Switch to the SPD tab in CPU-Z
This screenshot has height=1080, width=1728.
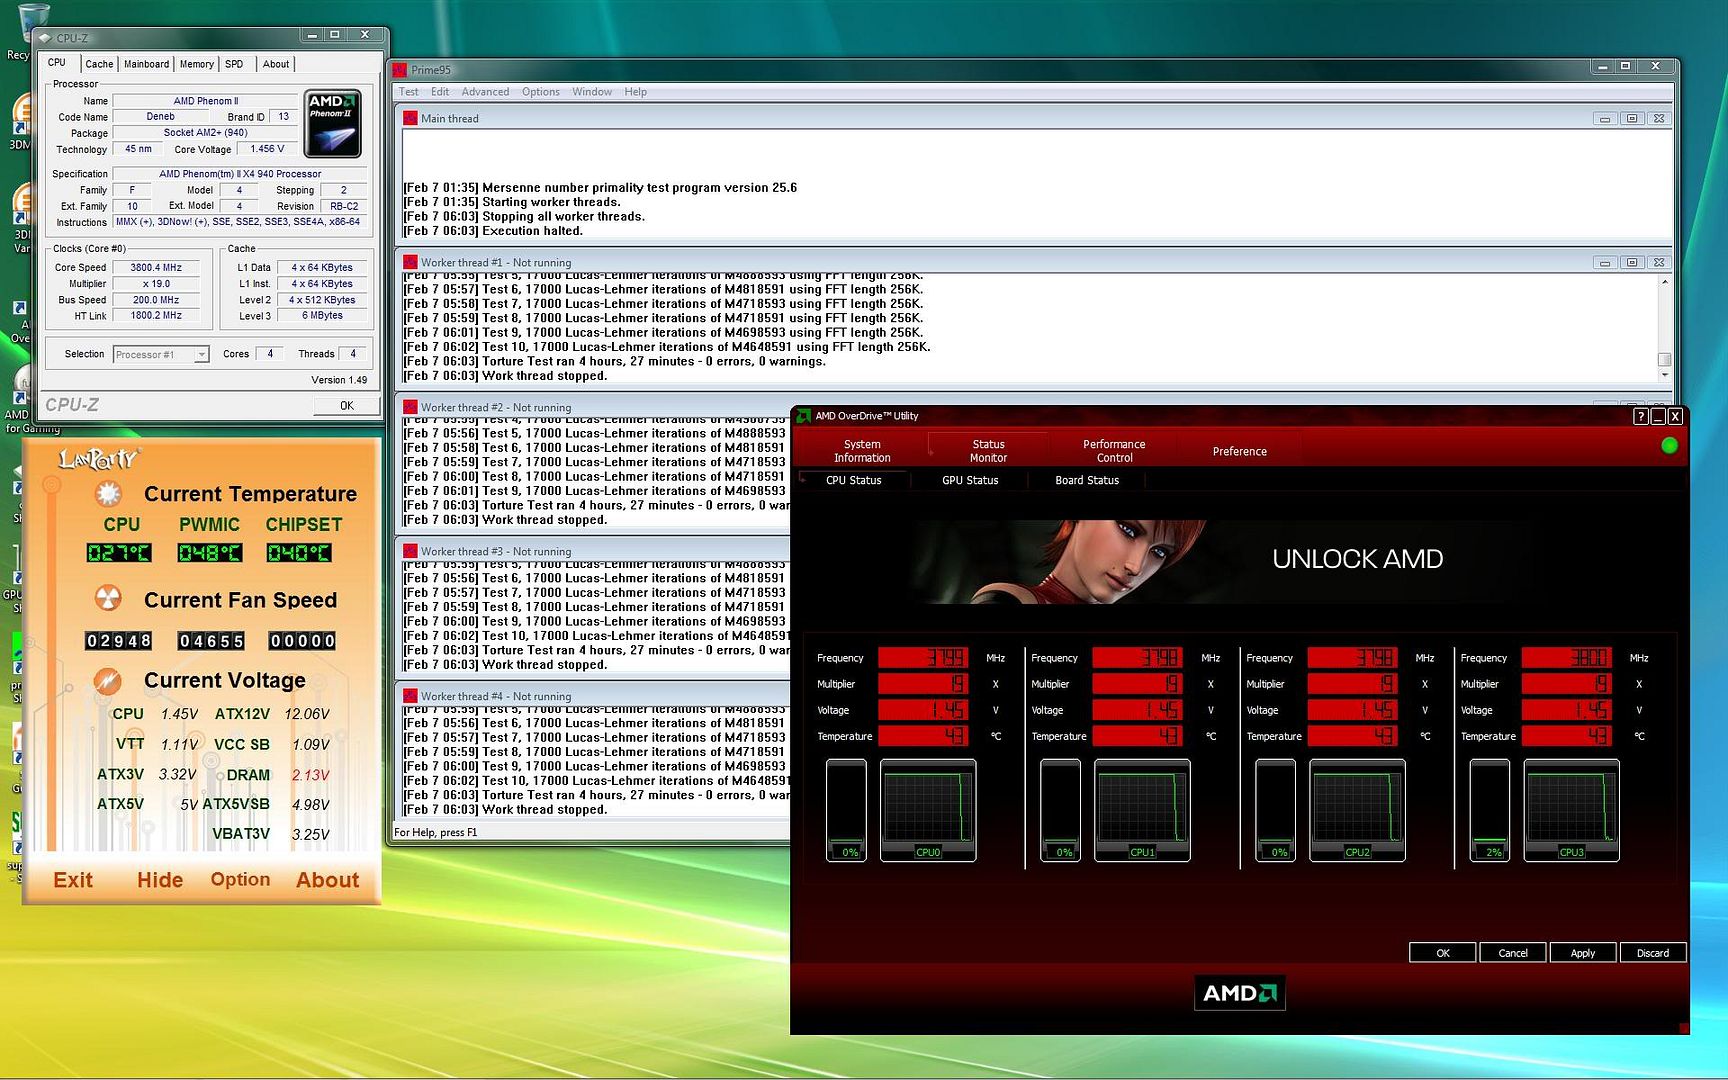tap(234, 64)
